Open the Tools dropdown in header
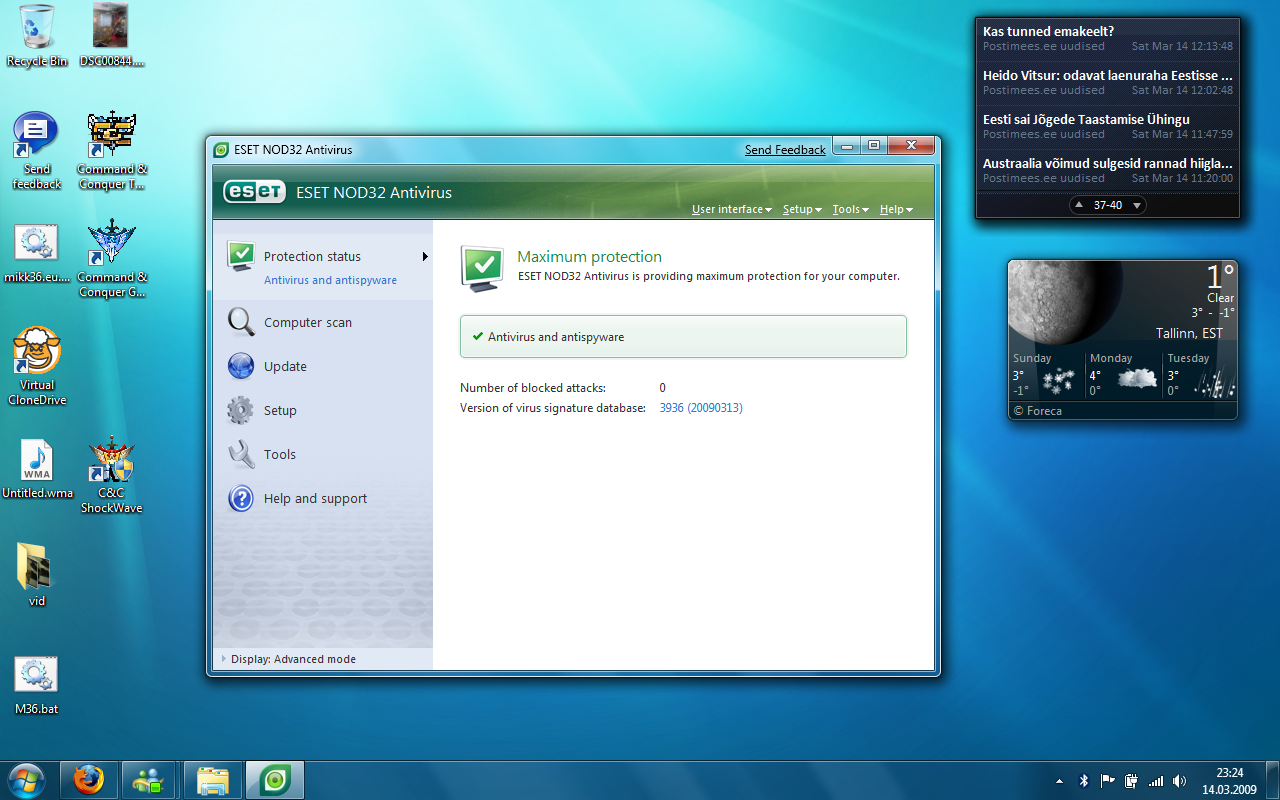Screen dimensions: 1280x800 tap(851, 209)
